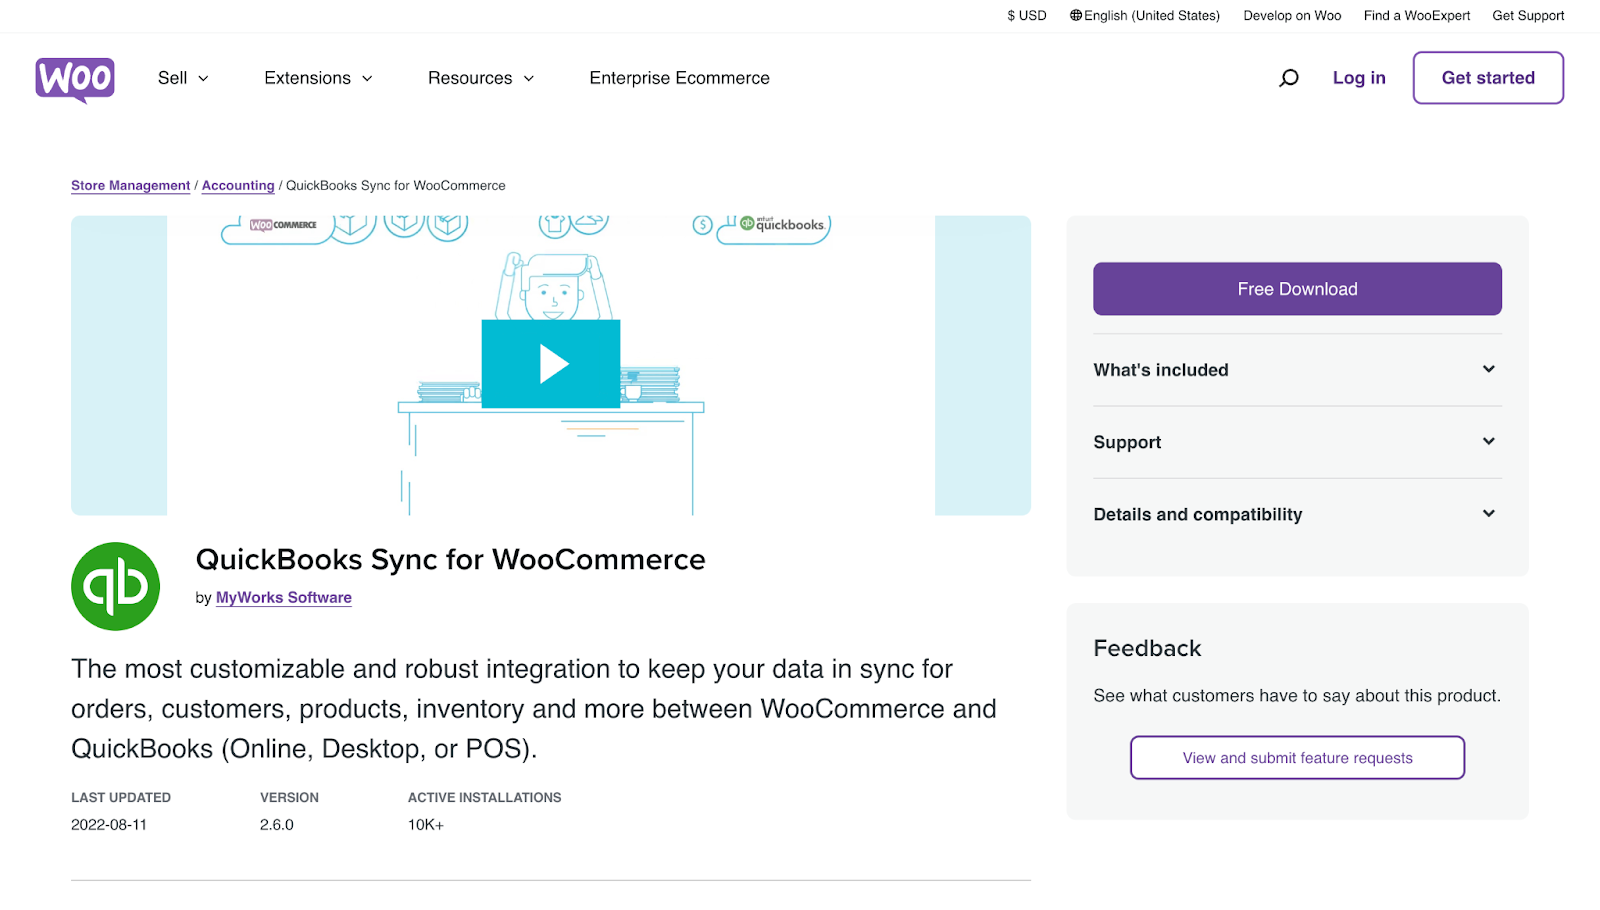Expand the Support section
Image resolution: width=1600 pixels, height=910 pixels.
point(1297,442)
